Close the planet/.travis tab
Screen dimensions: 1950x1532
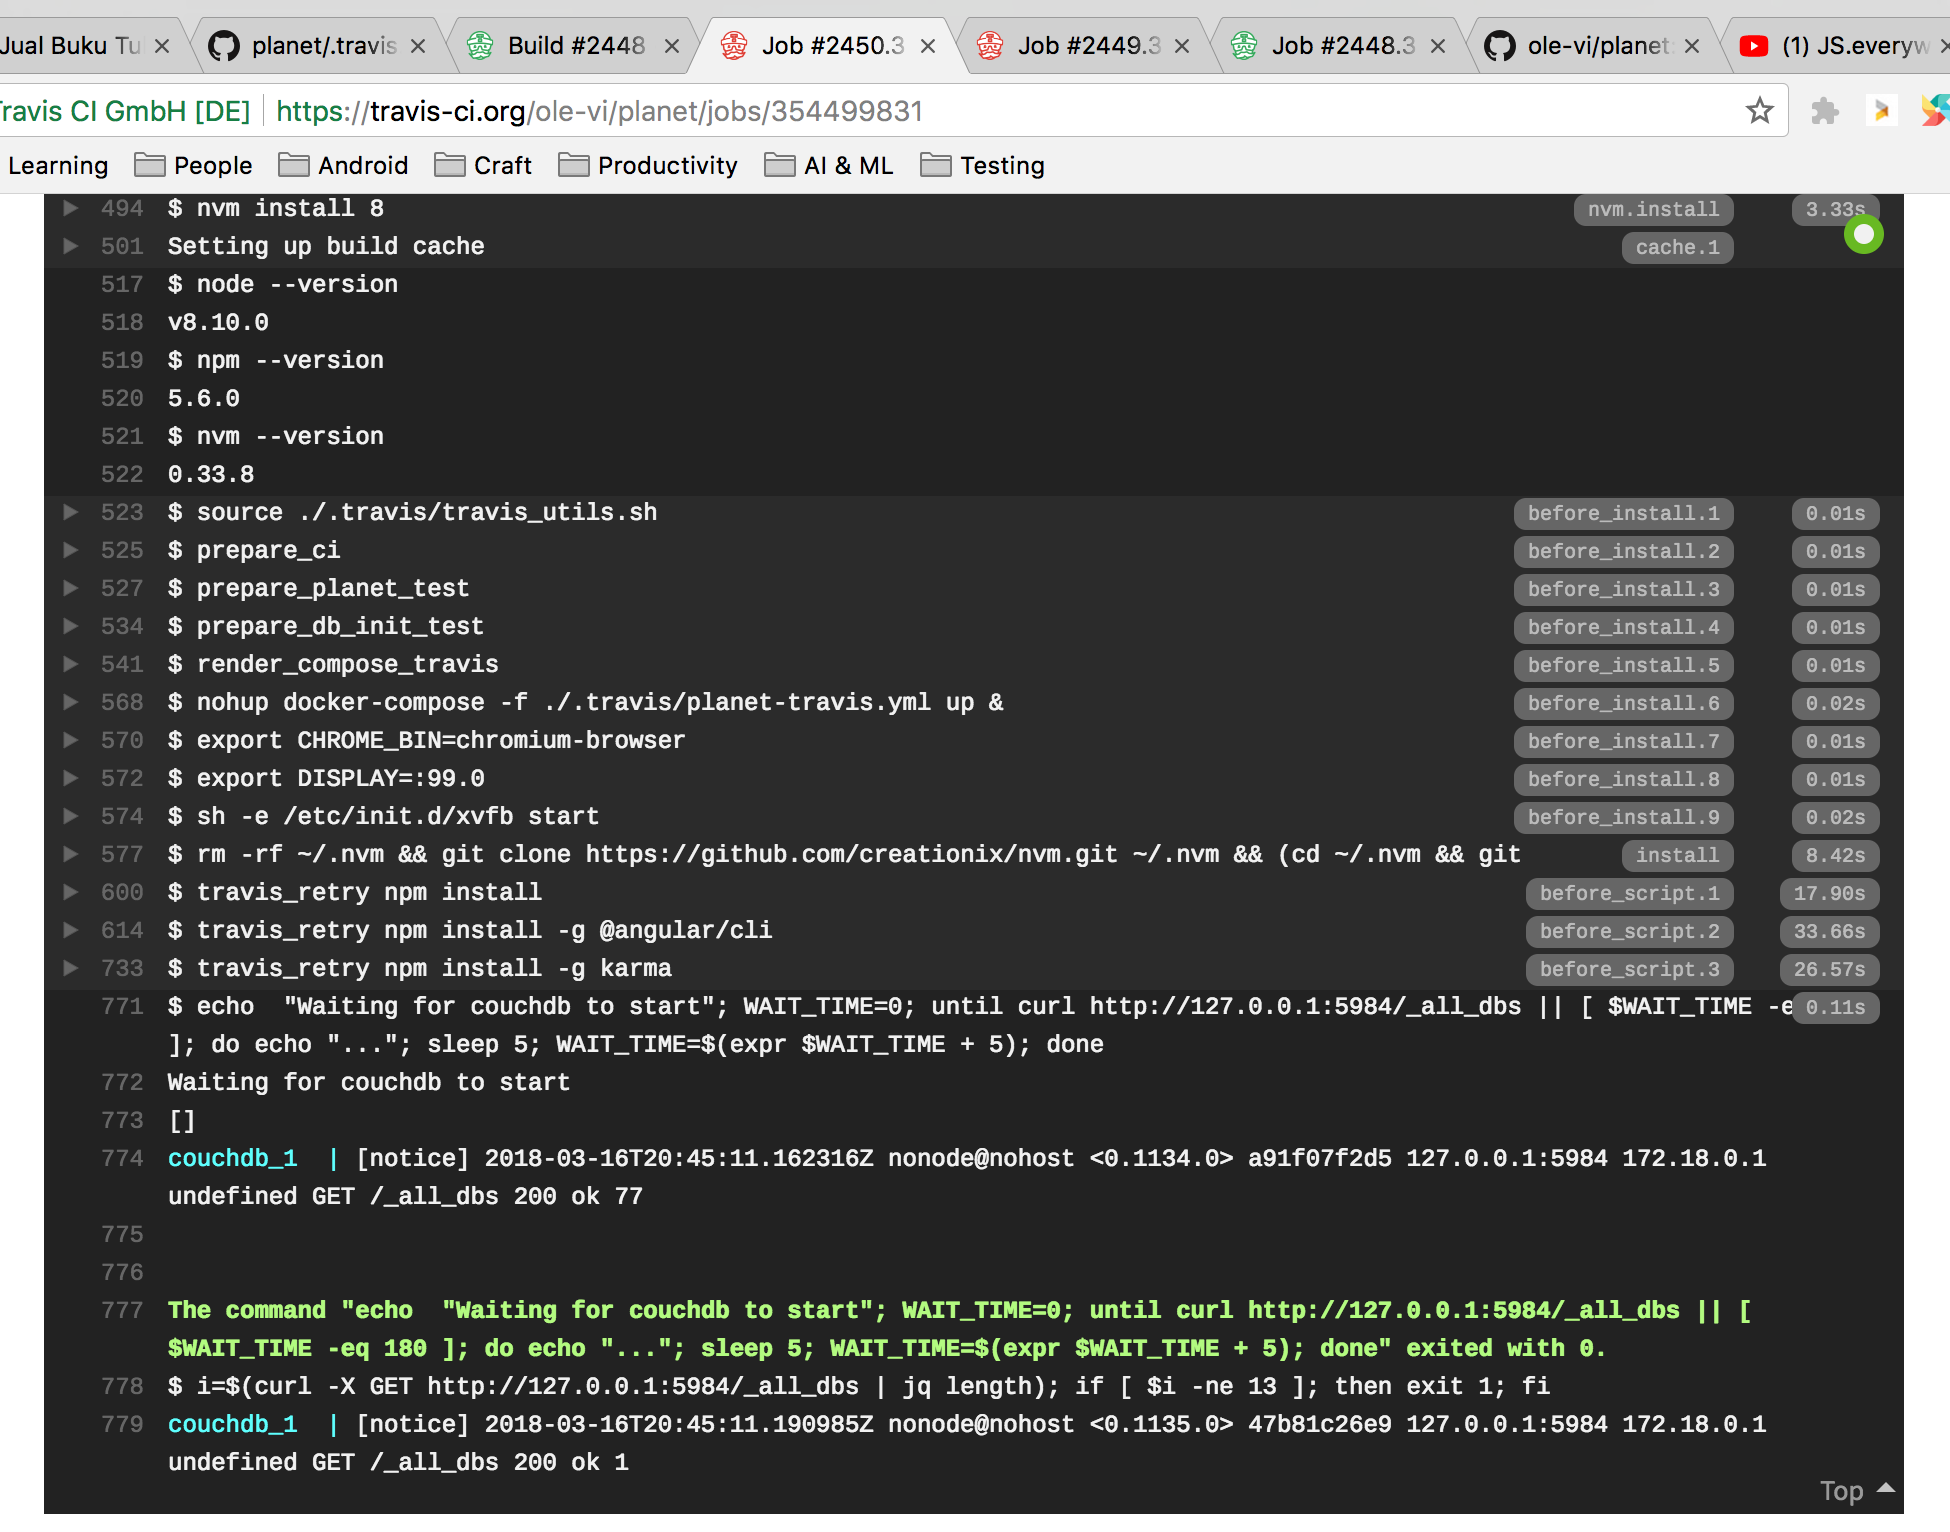(418, 46)
